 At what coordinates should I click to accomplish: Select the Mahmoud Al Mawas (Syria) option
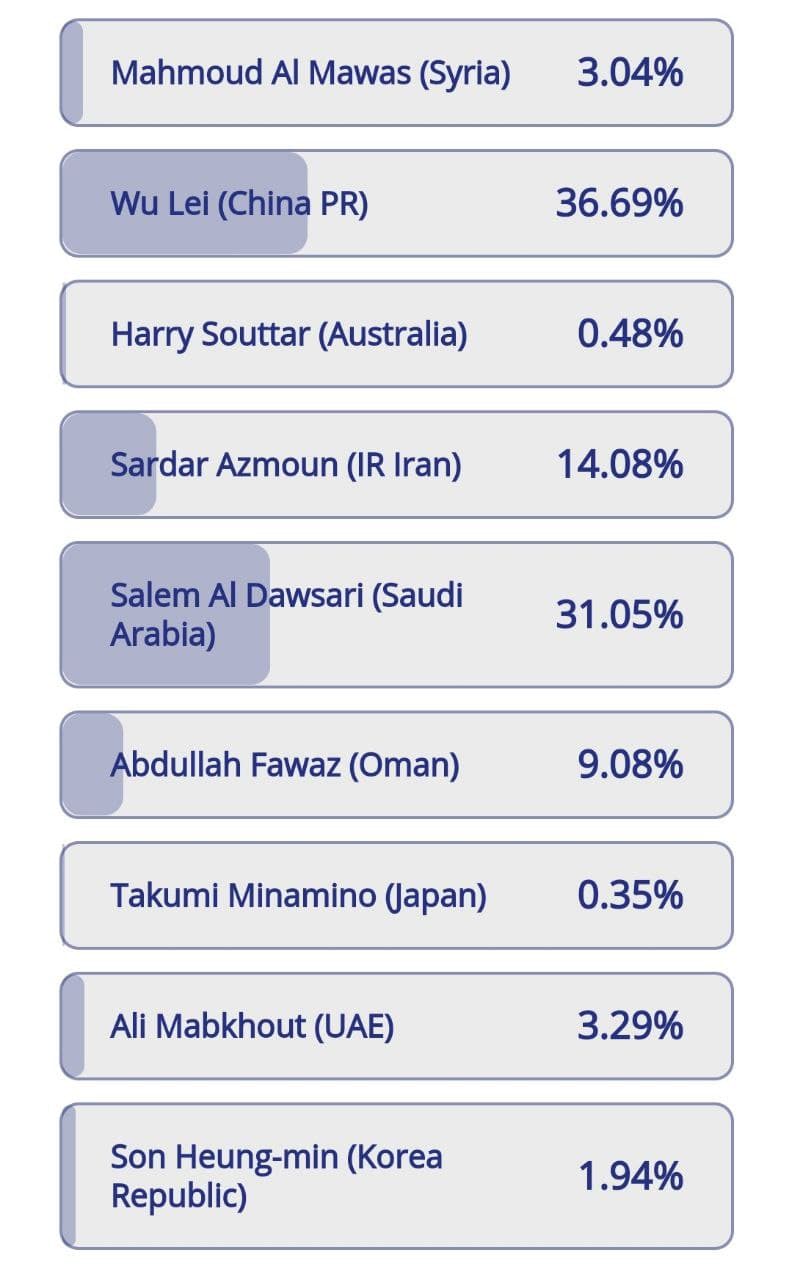[397, 73]
